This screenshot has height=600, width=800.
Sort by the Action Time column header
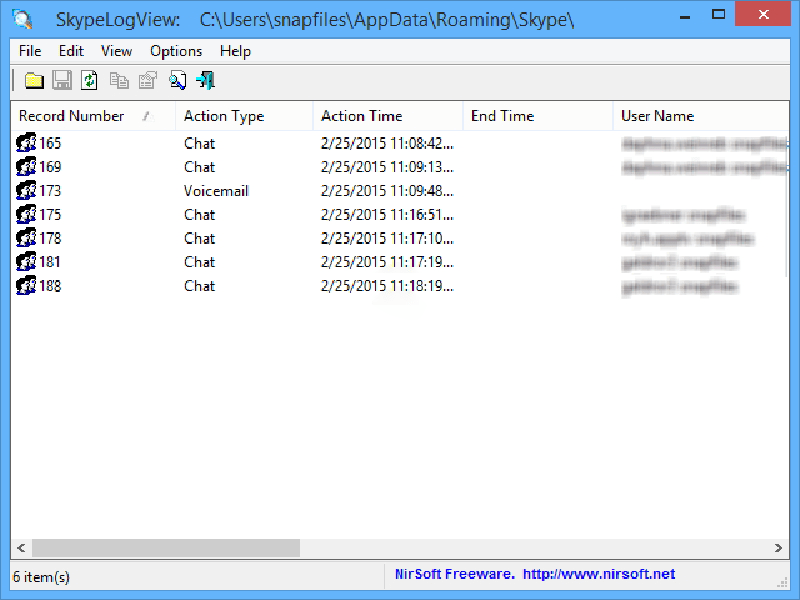tap(388, 116)
